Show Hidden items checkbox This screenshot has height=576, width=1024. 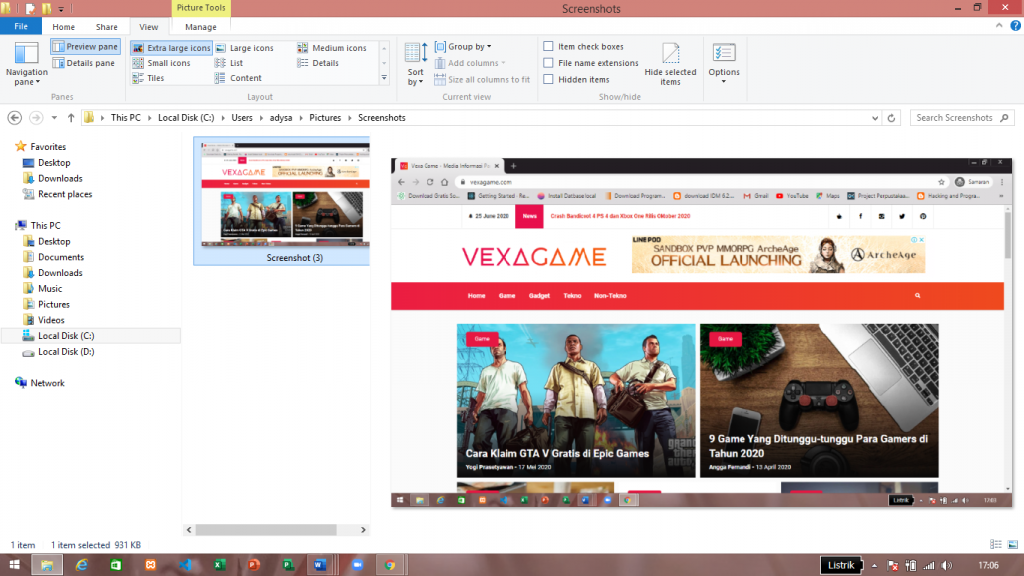point(548,79)
